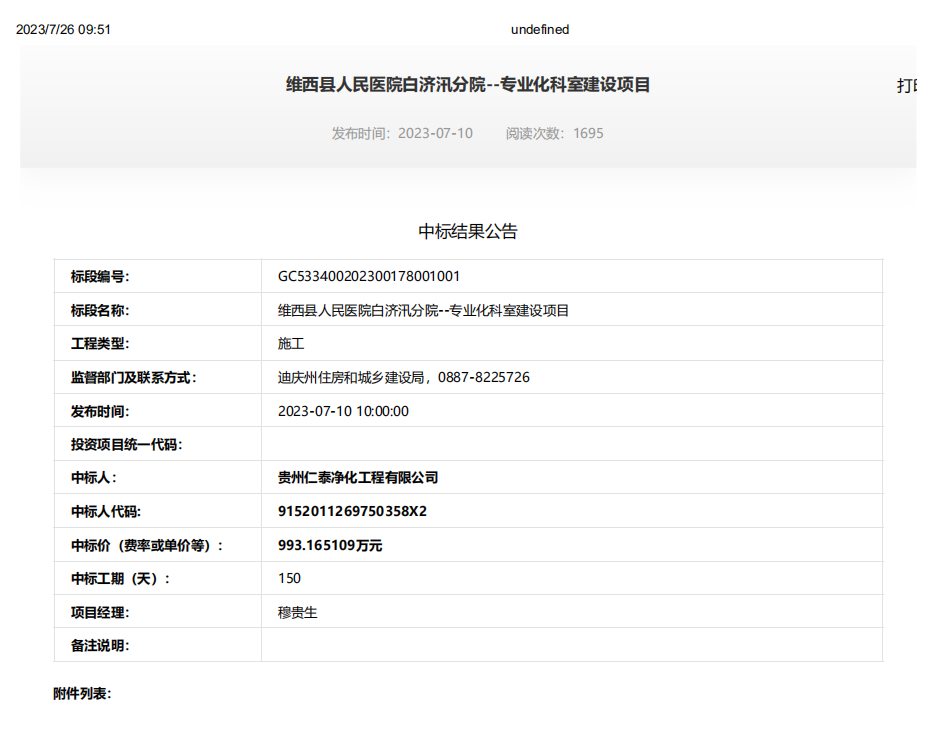
Task: Click the winning bidder 贵州仁泰净化工程有限公司
Action: (x=358, y=478)
